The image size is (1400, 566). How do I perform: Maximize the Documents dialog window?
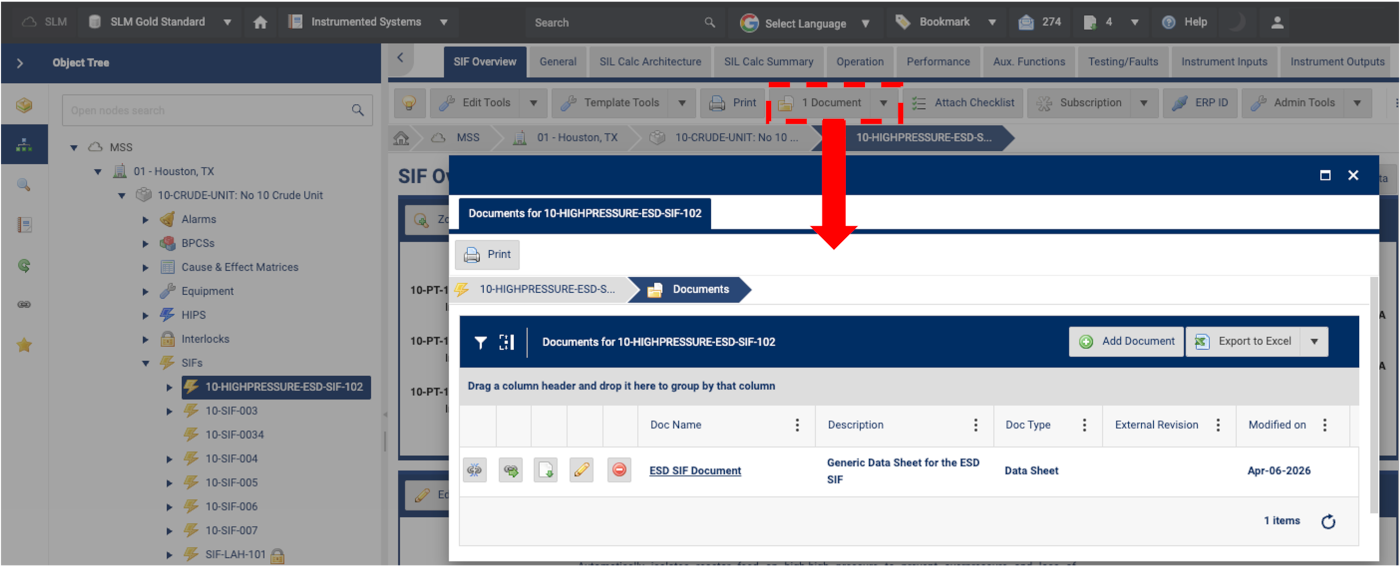pos(1325,175)
